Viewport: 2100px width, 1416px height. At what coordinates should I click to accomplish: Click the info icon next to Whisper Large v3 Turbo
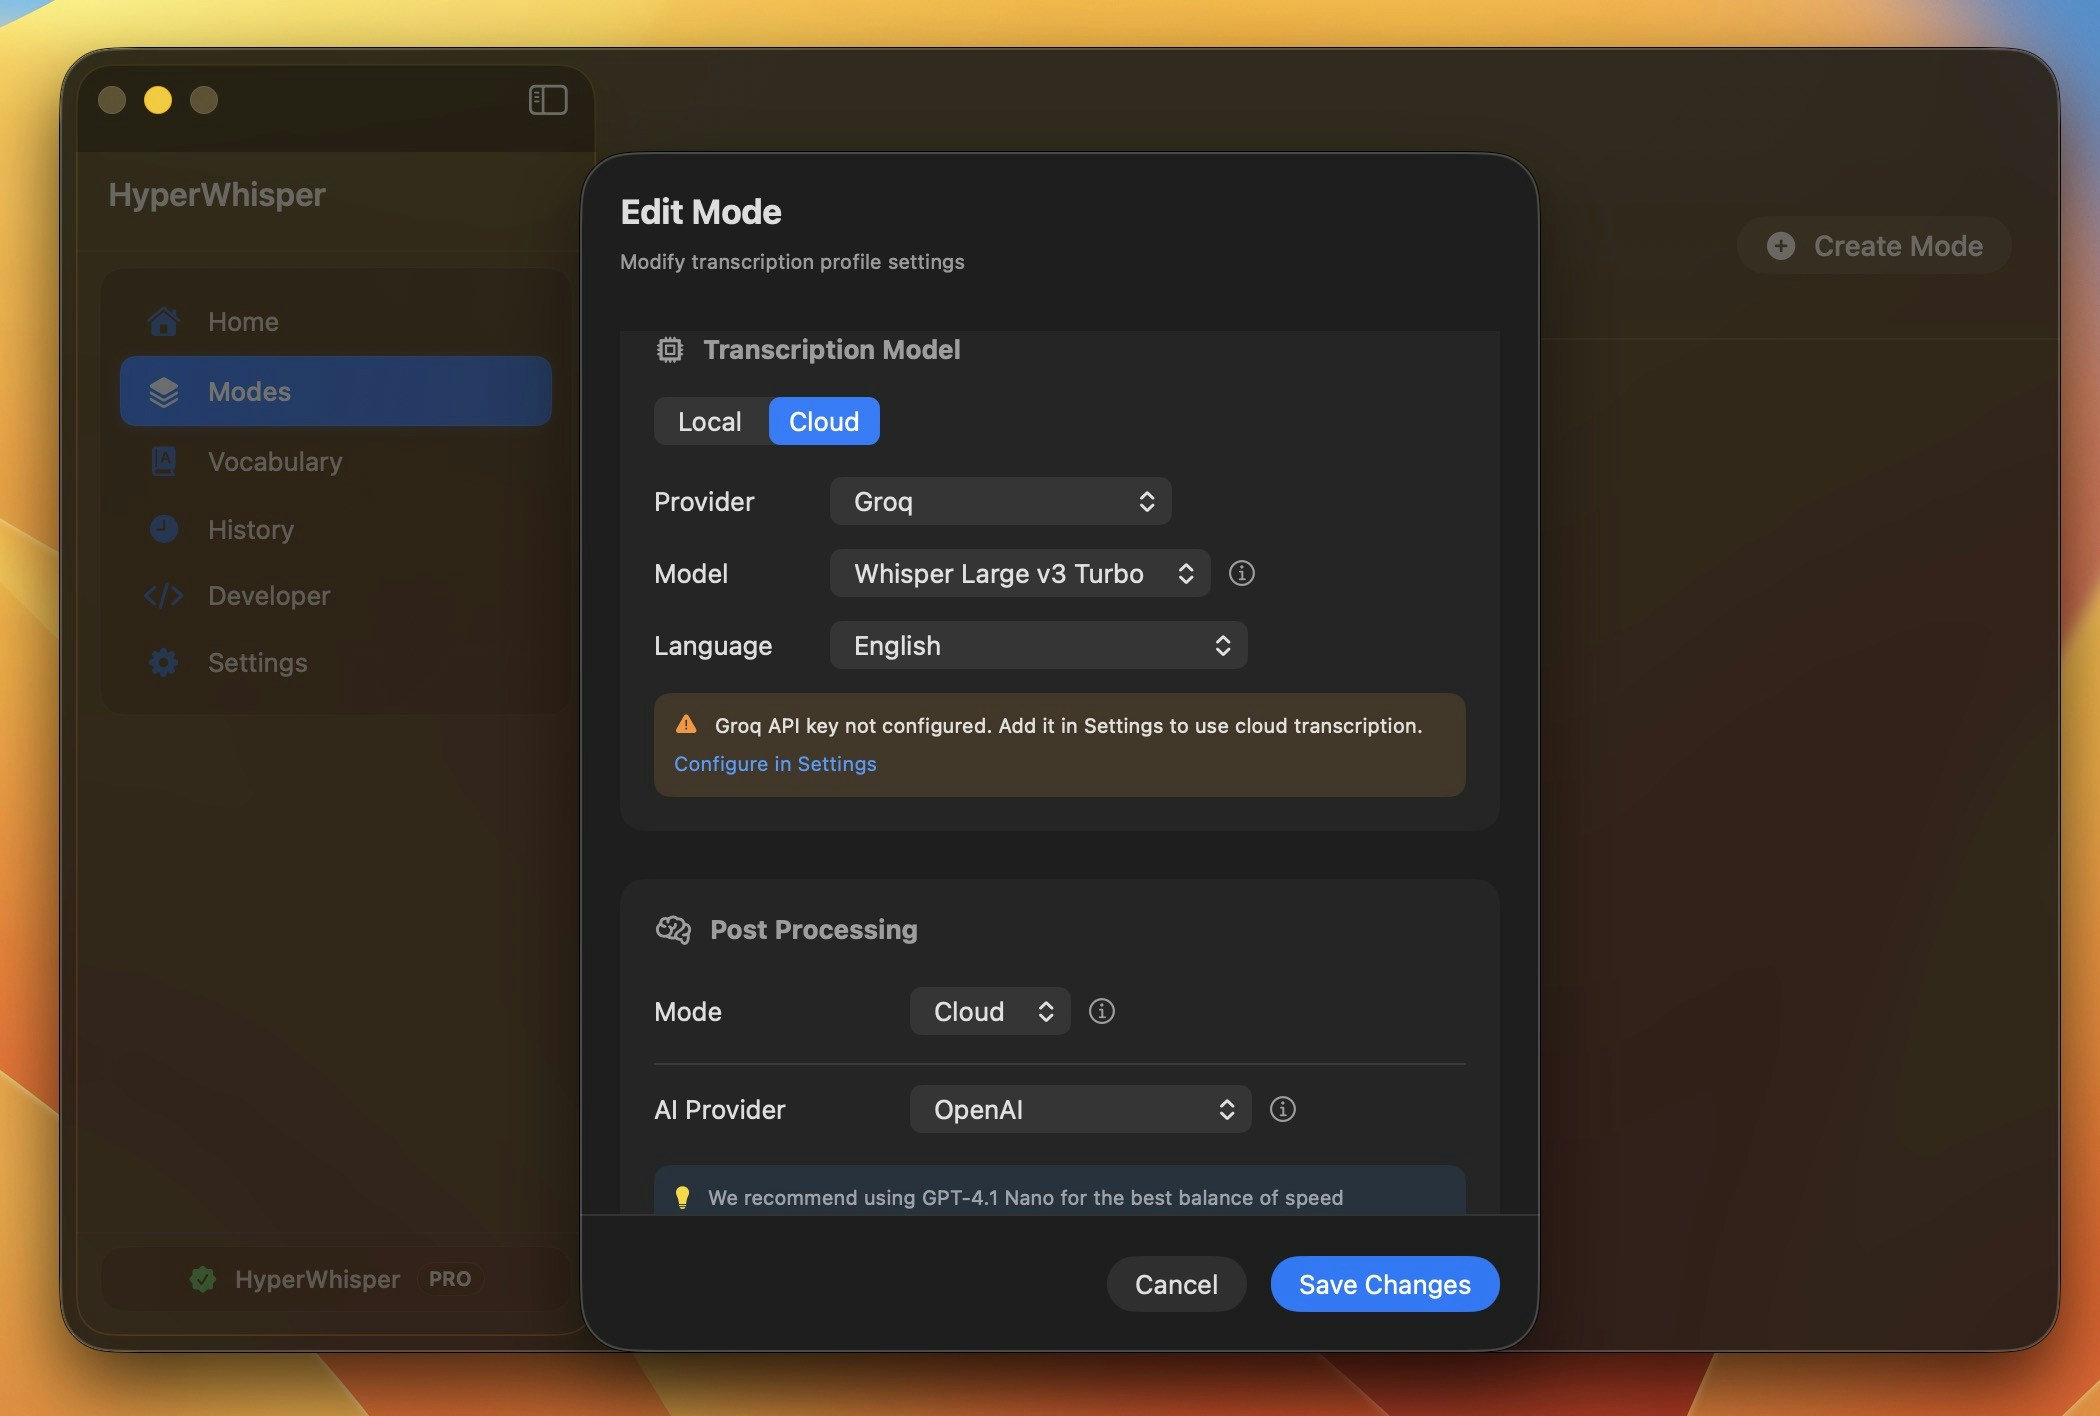1241,573
